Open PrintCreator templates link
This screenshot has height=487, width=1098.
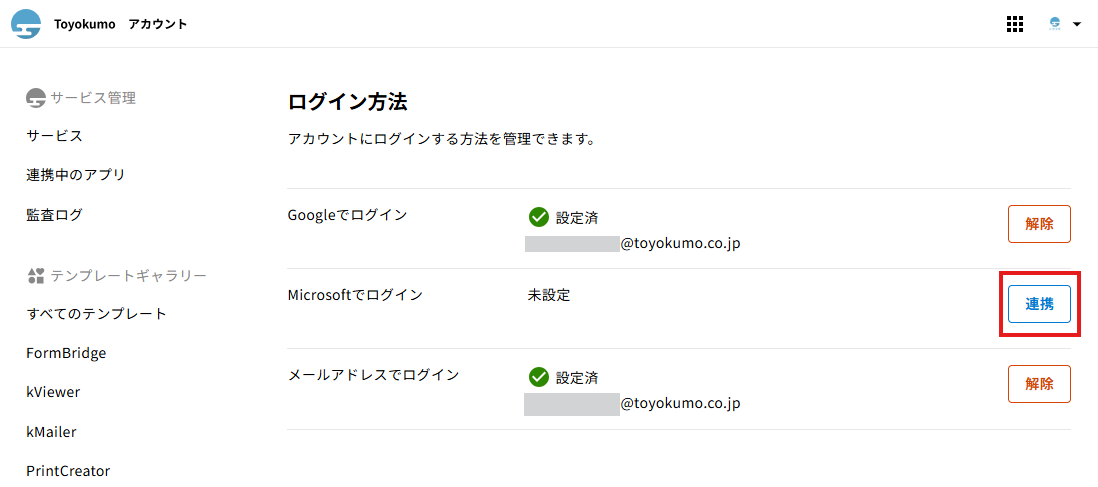pos(68,471)
